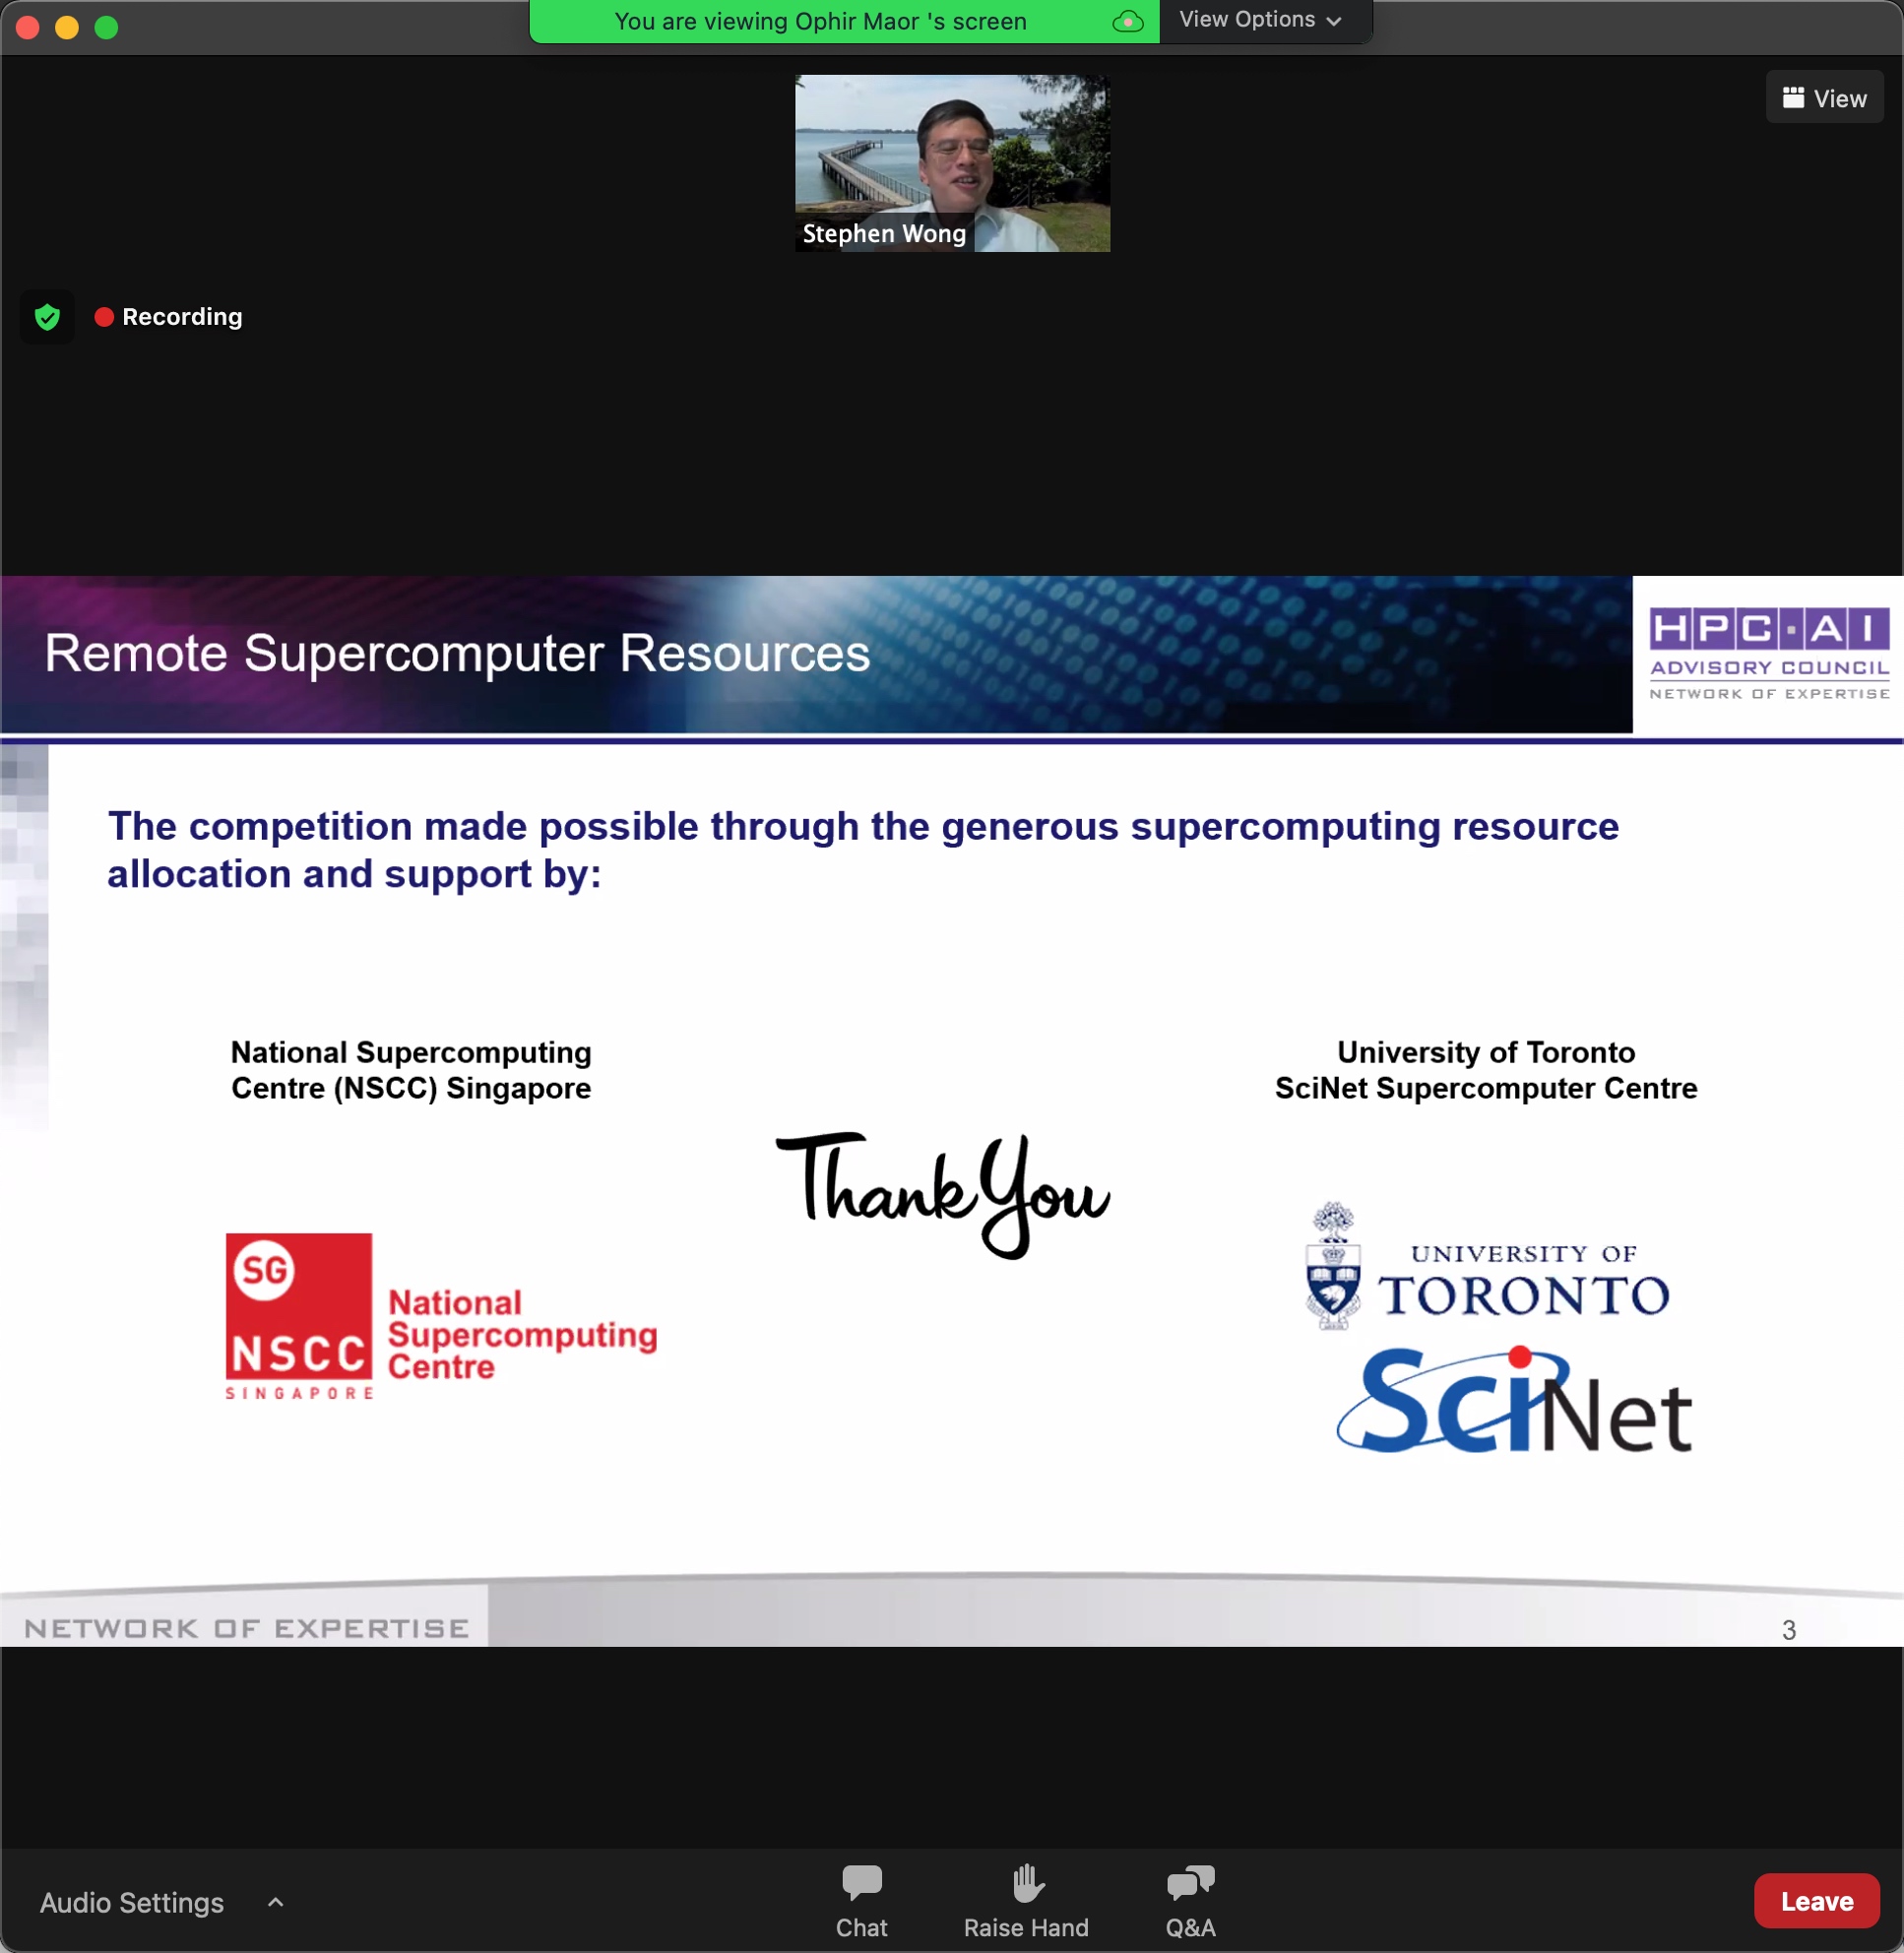Open the View layout button

(1824, 98)
